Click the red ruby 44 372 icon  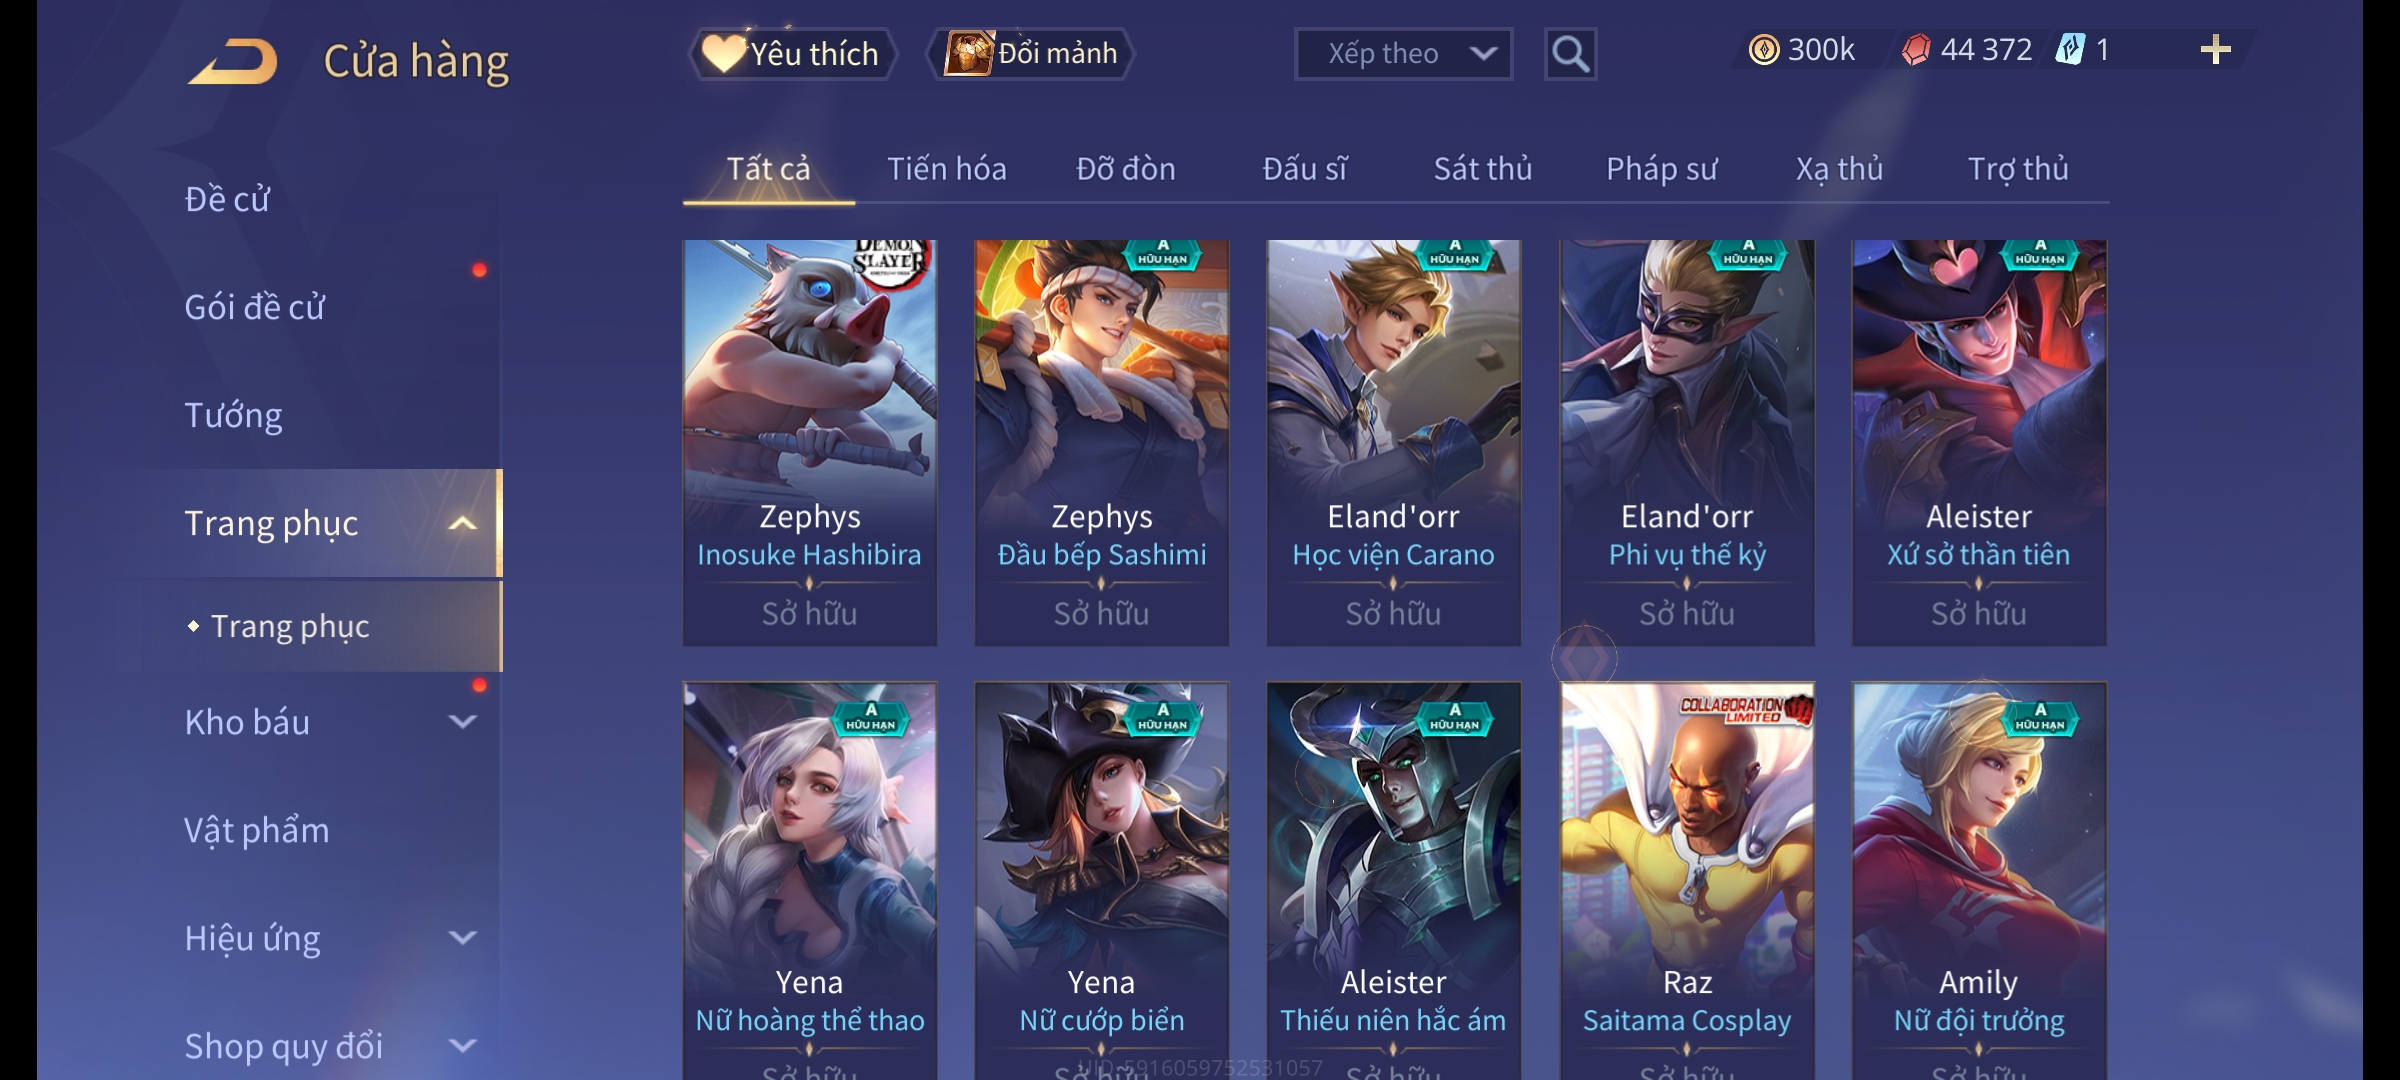pyautogui.click(x=1916, y=50)
